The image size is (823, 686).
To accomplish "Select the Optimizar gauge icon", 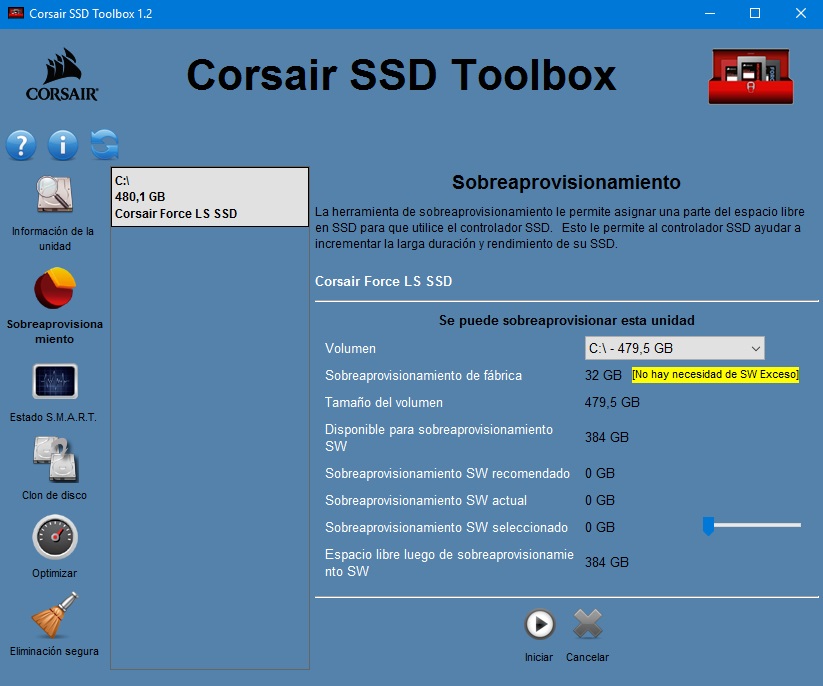I will [x=54, y=538].
